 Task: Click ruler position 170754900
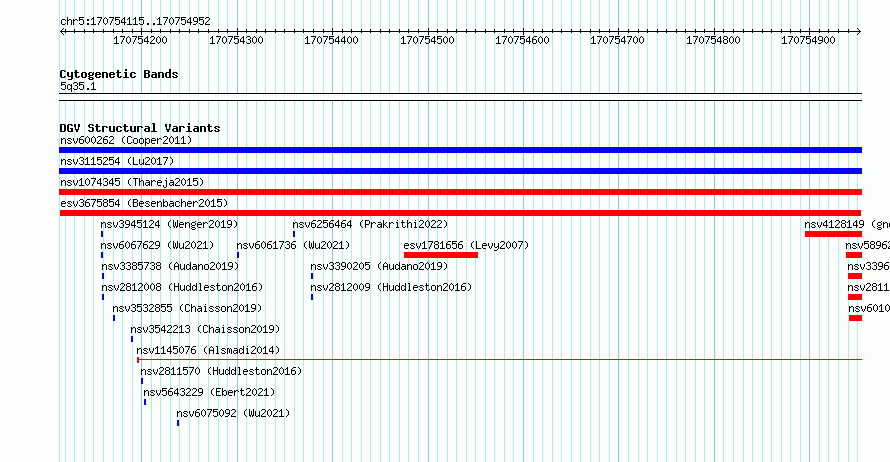[808, 40]
